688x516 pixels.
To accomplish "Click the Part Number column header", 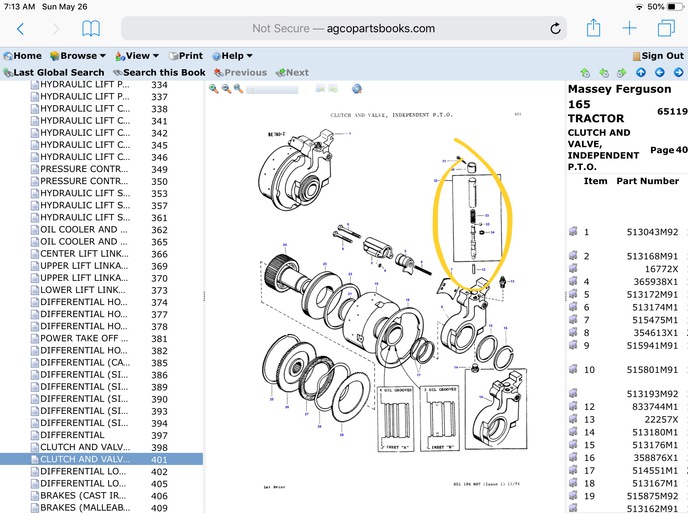I will [647, 181].
